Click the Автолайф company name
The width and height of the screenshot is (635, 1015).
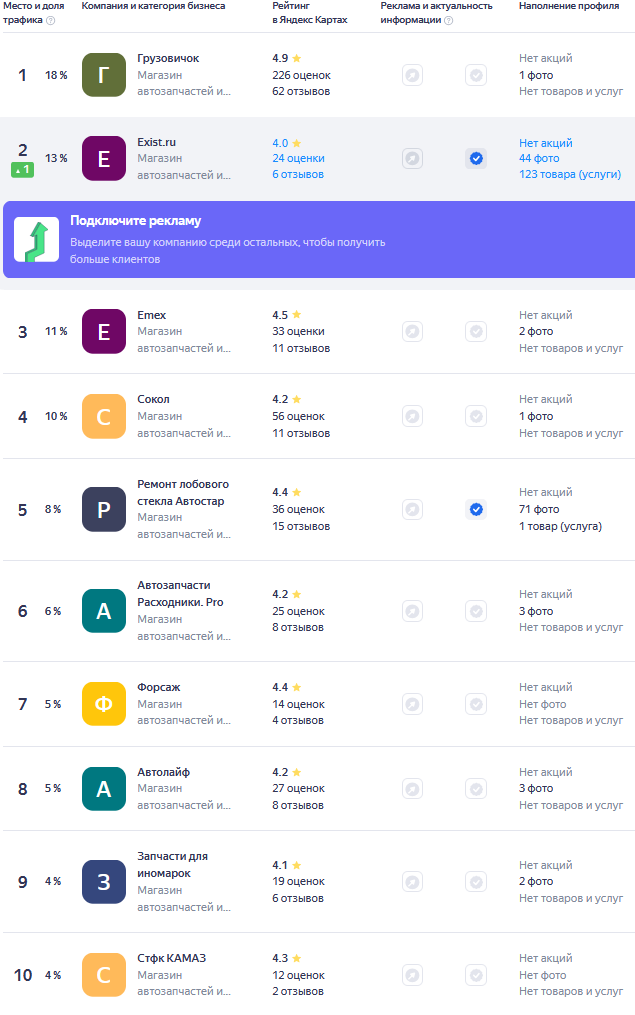click(164, 772)
